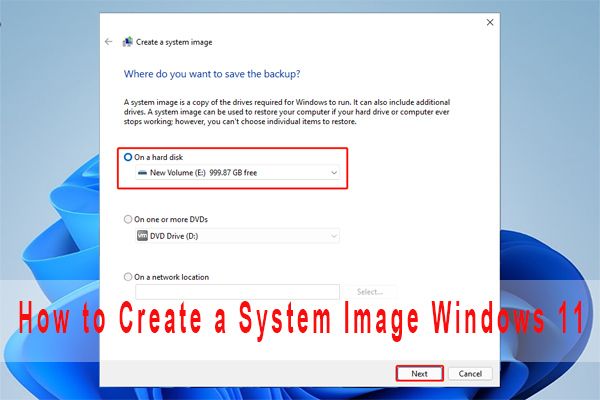Click the system image description paragraph

(287, 112)
